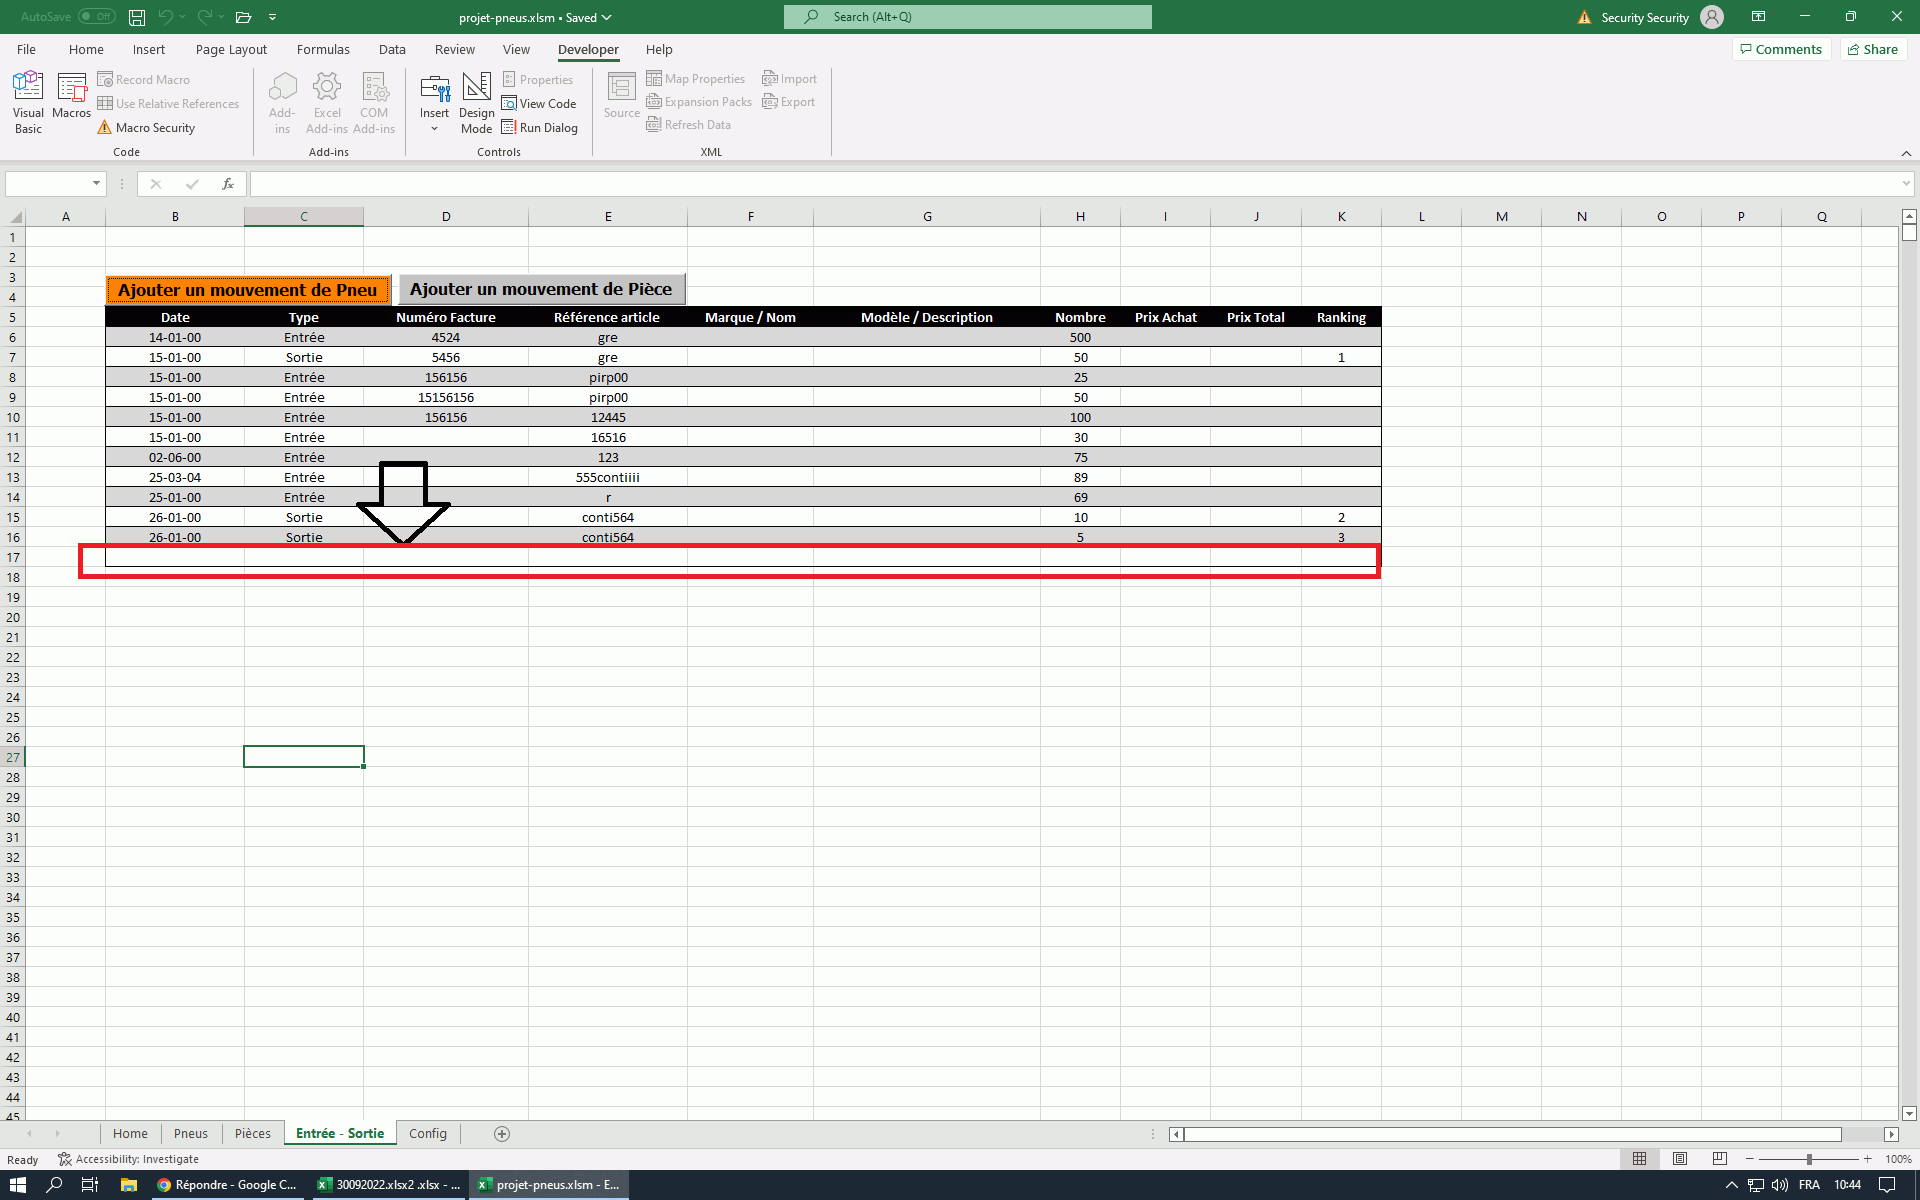Open Excel Add-ins manager
The height and width of the screenshot is (1200, 1920).
327,101
